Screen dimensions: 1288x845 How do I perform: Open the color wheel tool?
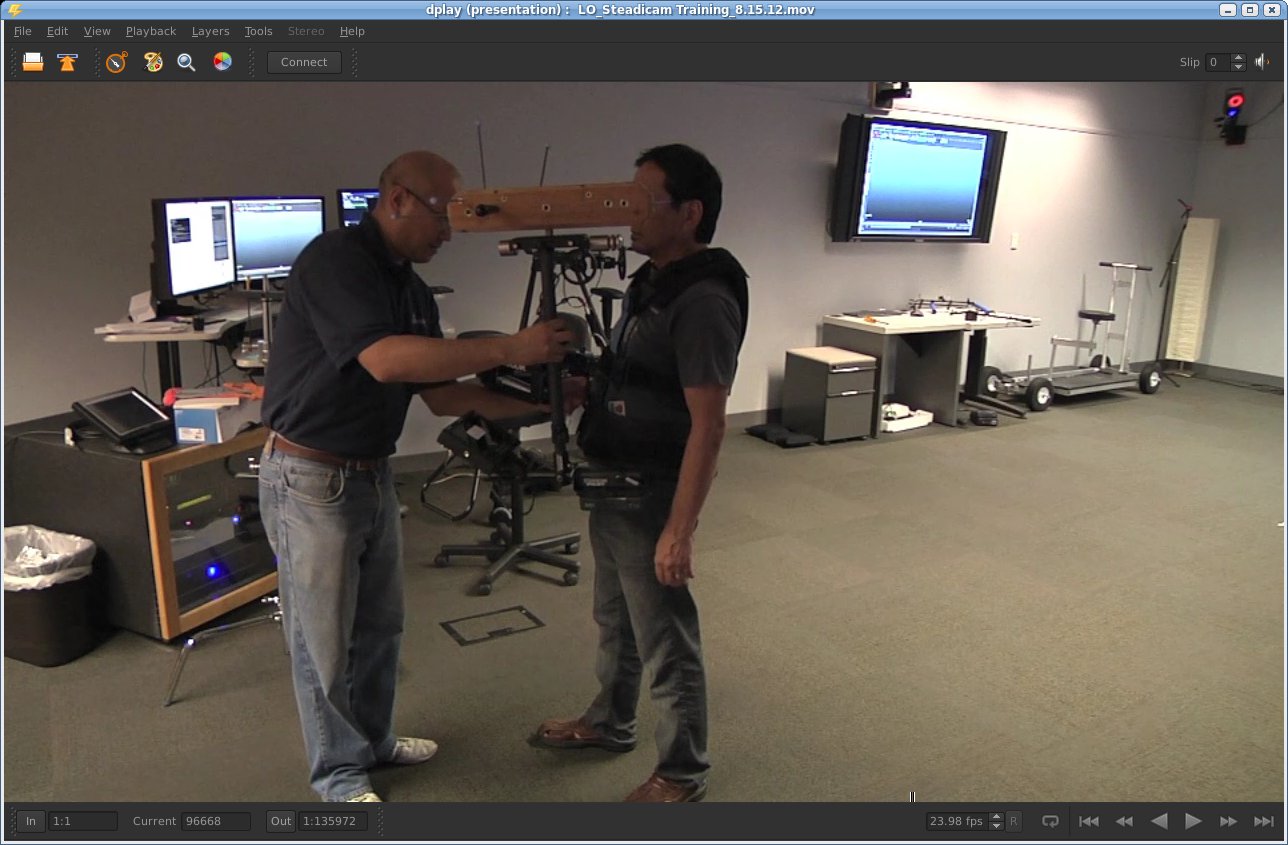click(222, 62)
